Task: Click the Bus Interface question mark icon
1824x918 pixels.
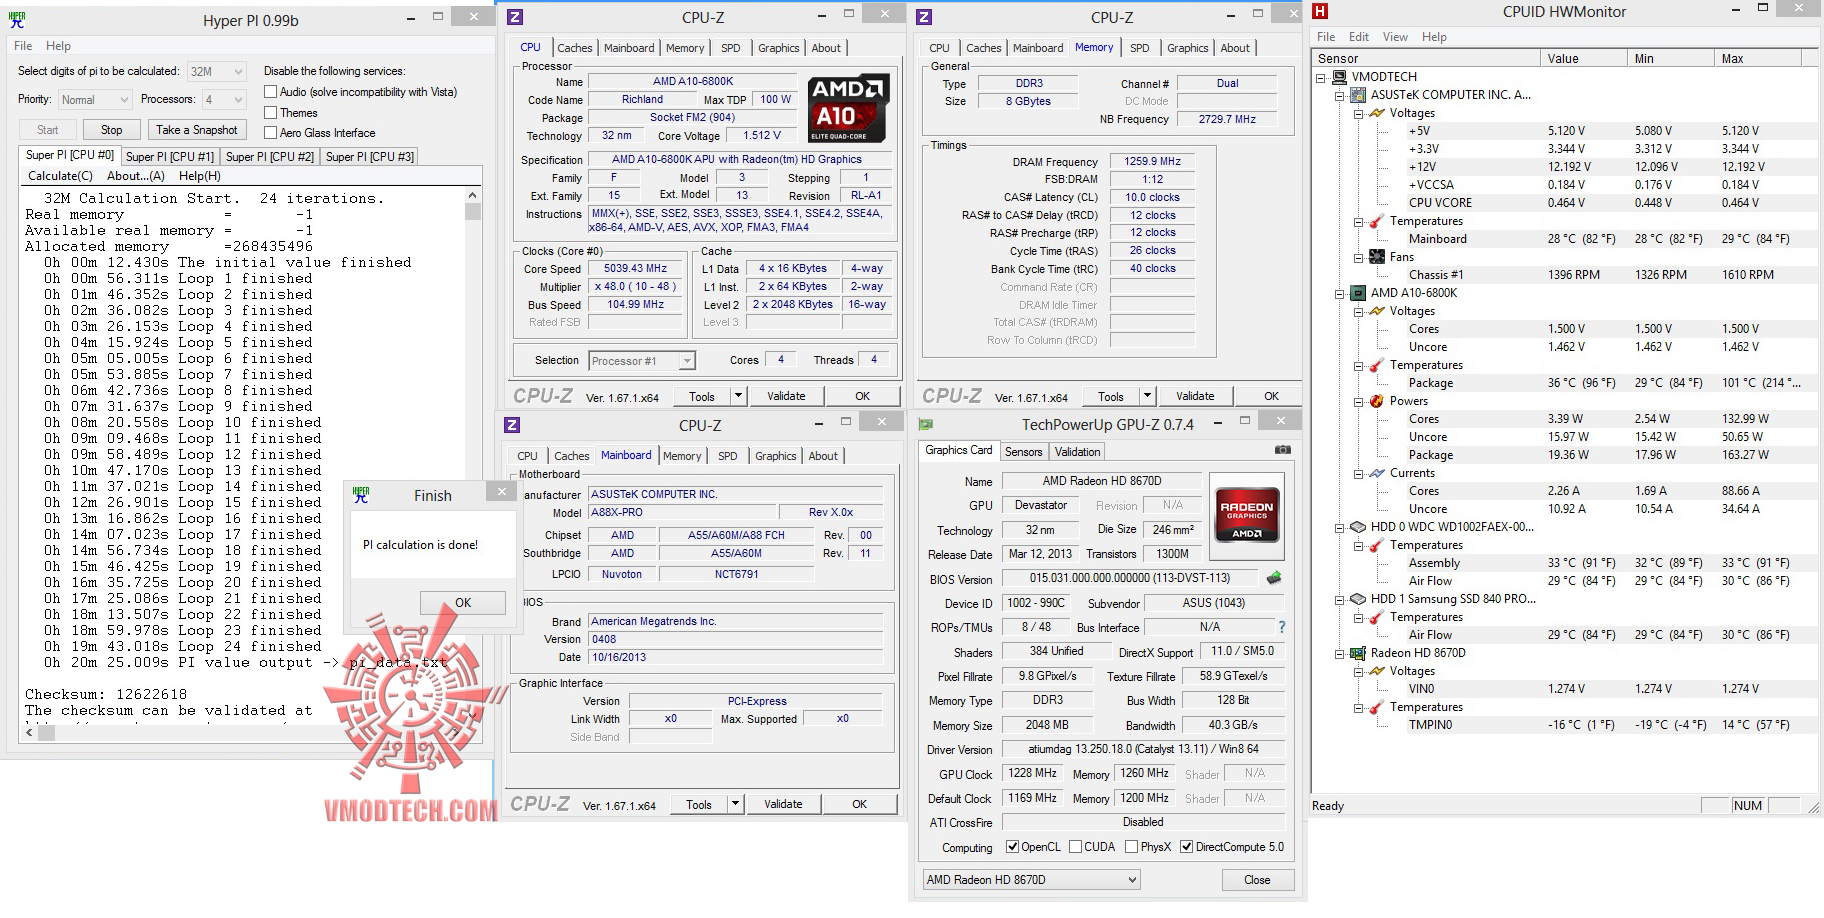Action: pos(1281,627)
